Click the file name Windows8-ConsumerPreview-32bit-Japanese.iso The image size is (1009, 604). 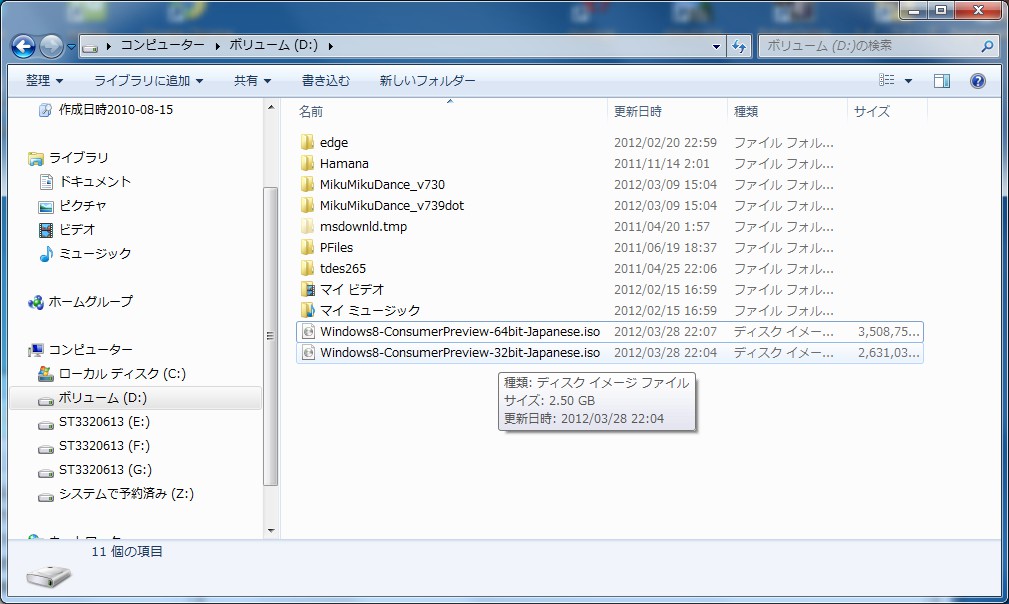point(460,352)
